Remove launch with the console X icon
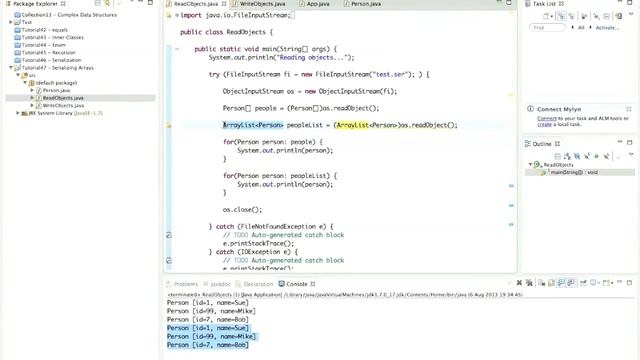 (519, 282)
